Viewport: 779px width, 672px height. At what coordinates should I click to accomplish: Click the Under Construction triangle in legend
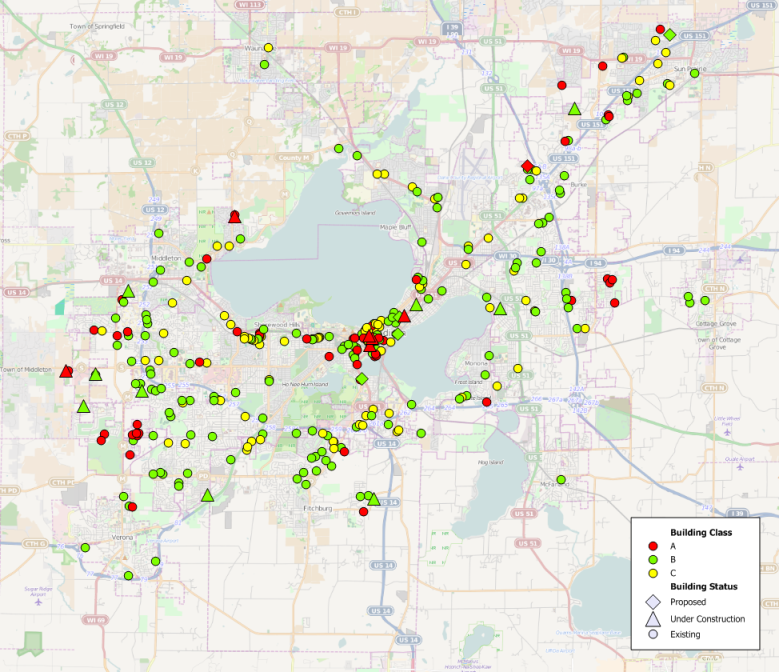pos(652,618)
